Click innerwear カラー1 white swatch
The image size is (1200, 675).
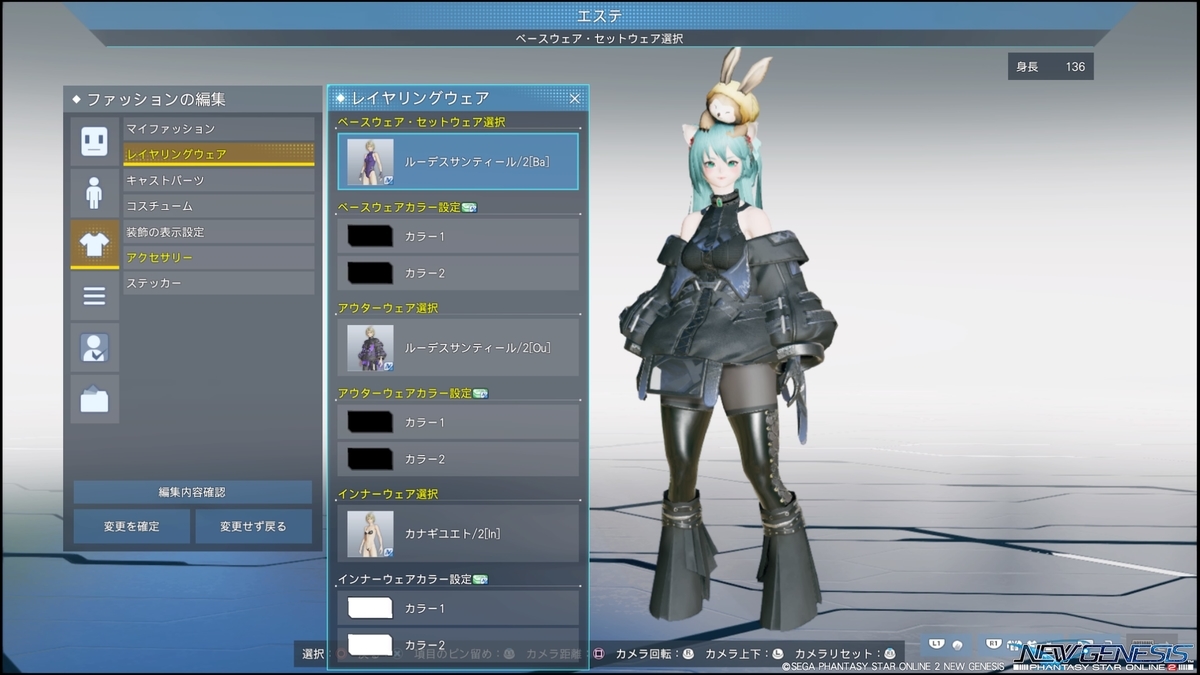click(370, 608)
